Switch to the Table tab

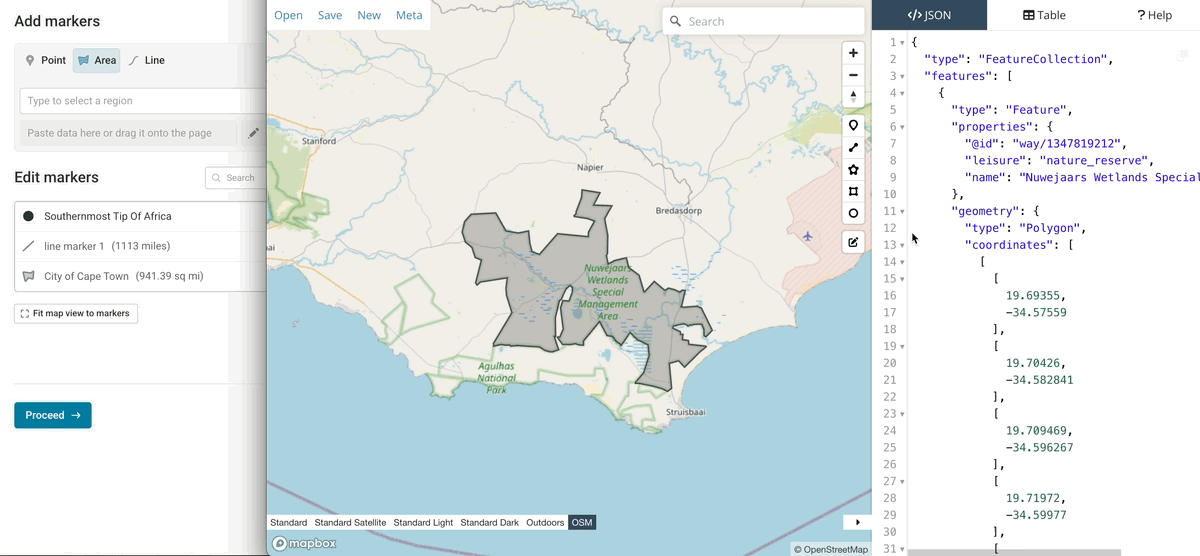[1044, 15]
